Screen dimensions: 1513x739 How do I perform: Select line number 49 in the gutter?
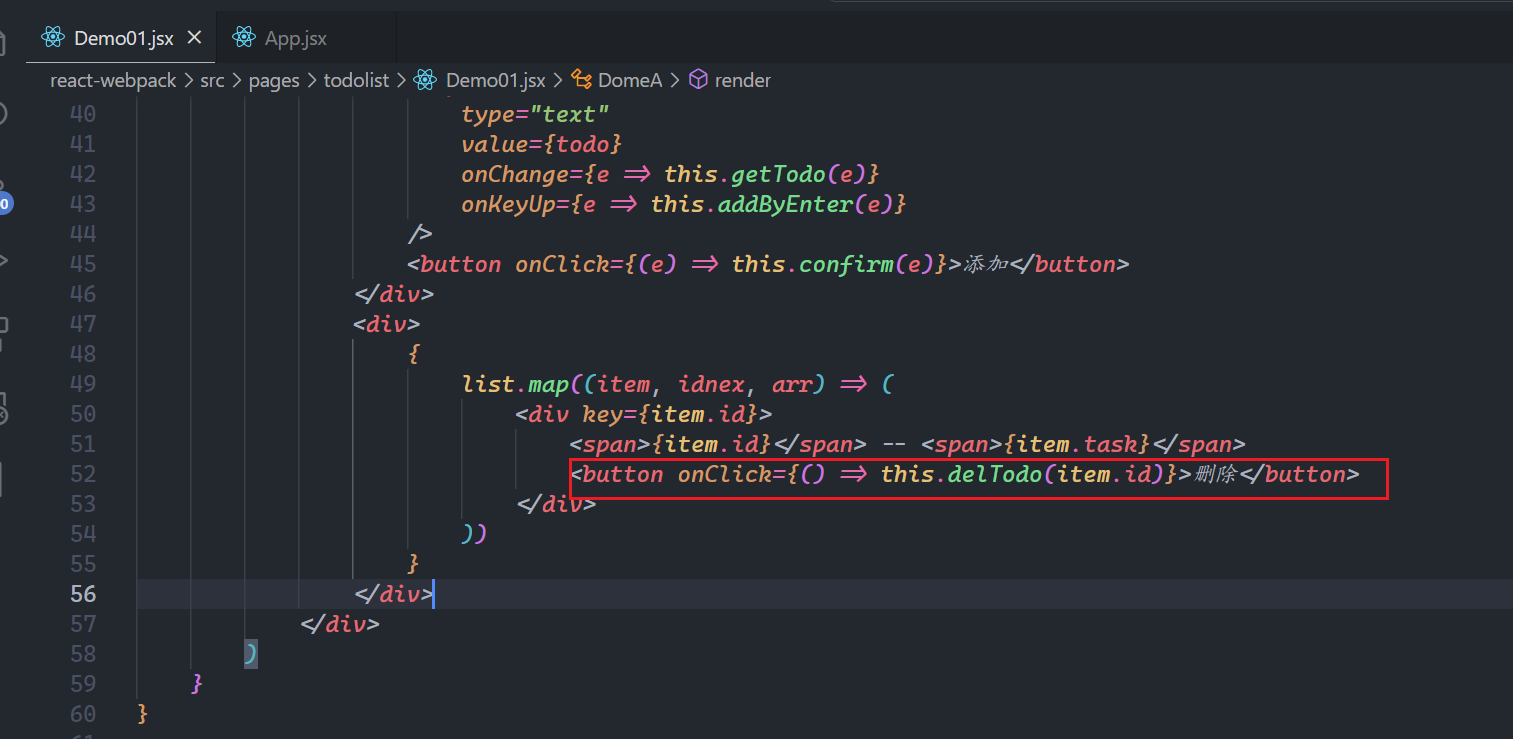click(x=83, y=384)
